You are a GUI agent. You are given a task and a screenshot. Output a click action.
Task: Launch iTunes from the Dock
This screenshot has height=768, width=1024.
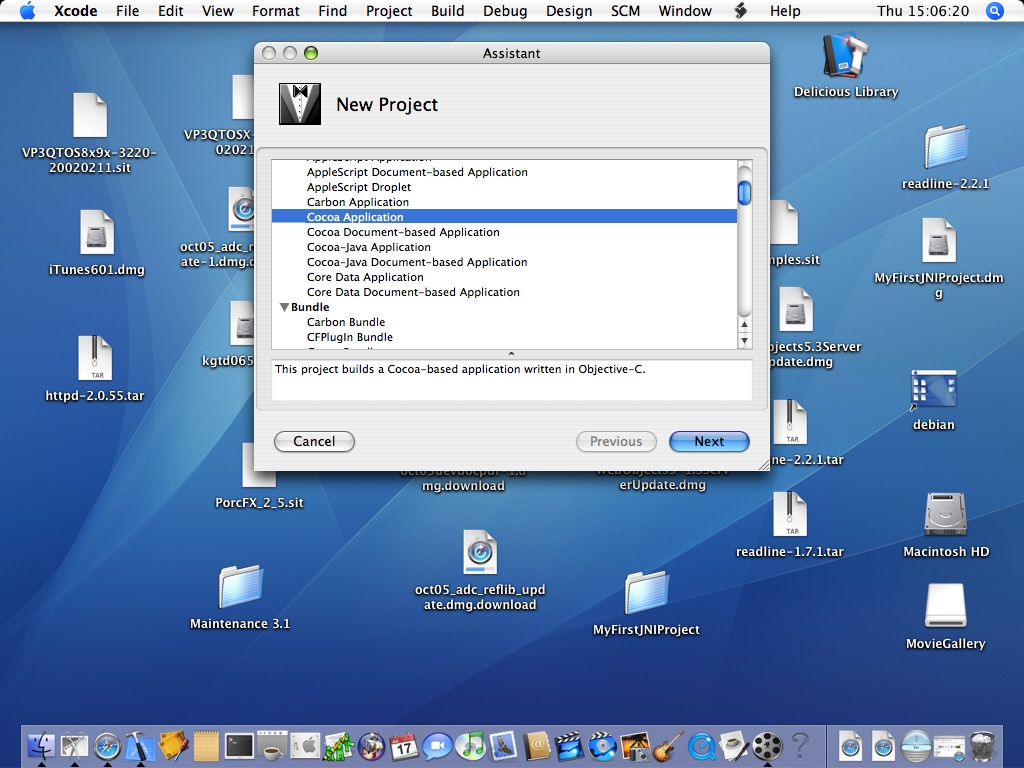470,744
